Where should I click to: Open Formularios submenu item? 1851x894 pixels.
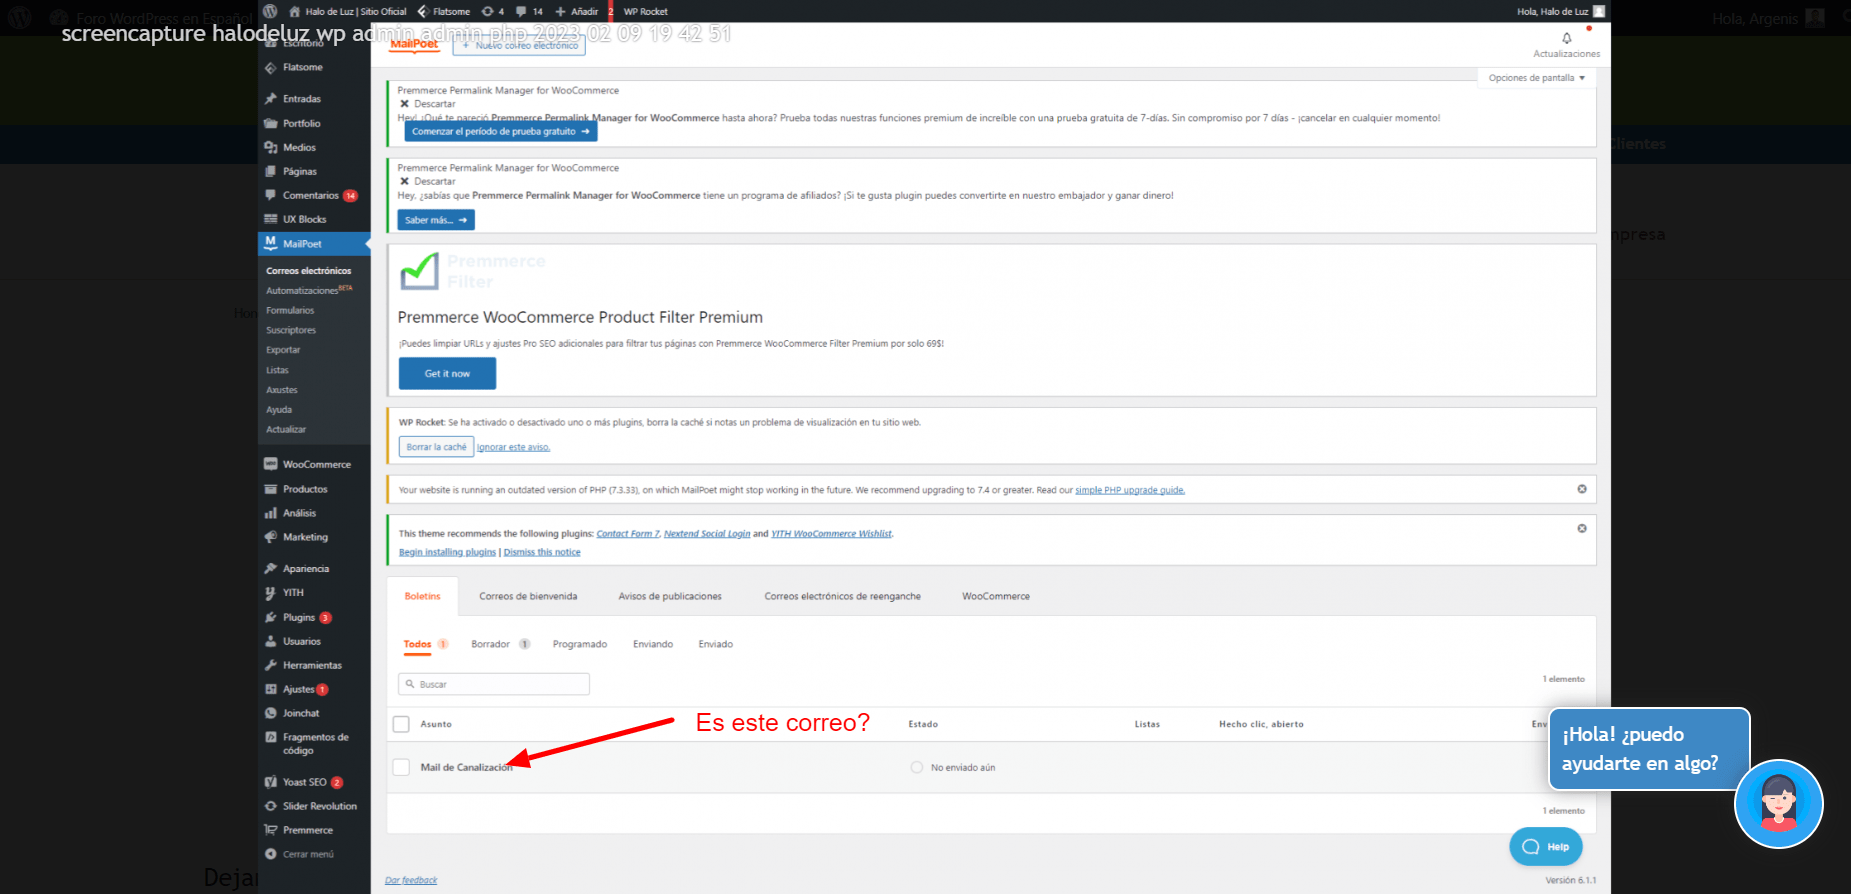pyautogui.click(x=290, y=311)
